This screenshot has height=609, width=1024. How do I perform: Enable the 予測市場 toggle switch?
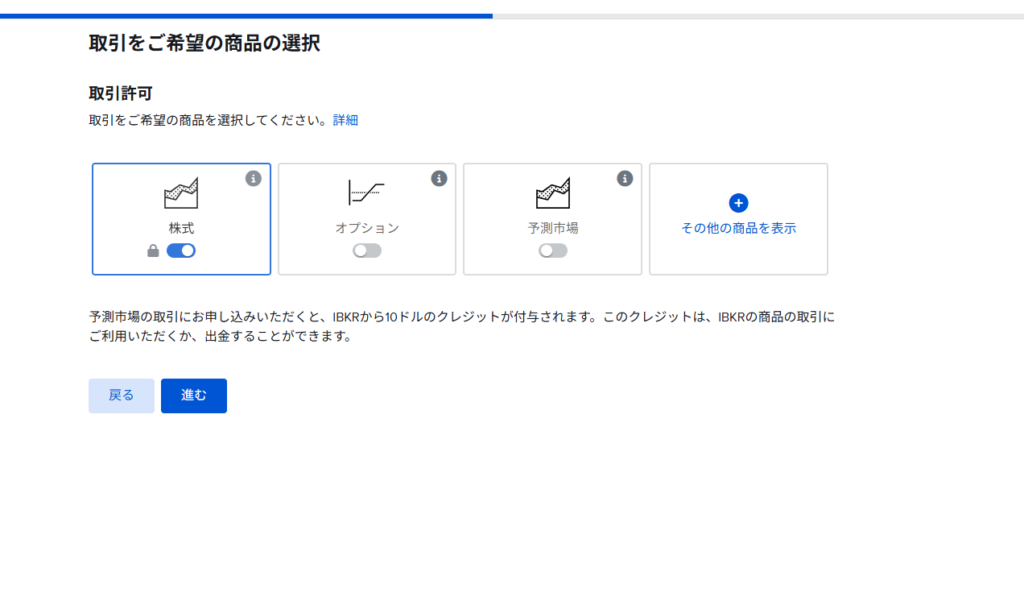(552, 251)
